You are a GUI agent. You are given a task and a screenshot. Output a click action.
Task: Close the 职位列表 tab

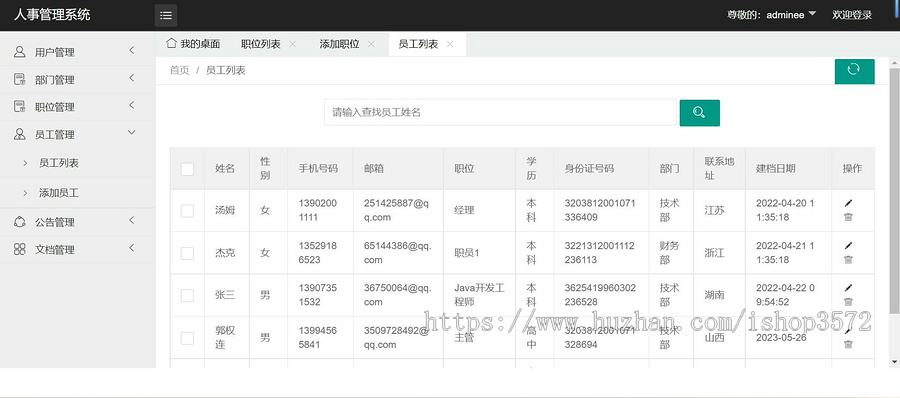tap(293, 44)
